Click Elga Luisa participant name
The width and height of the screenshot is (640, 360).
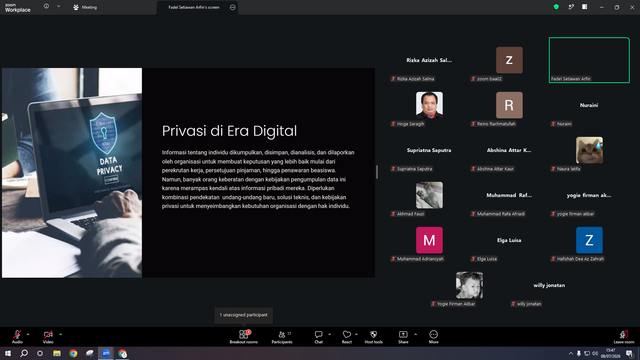[509, 240]
